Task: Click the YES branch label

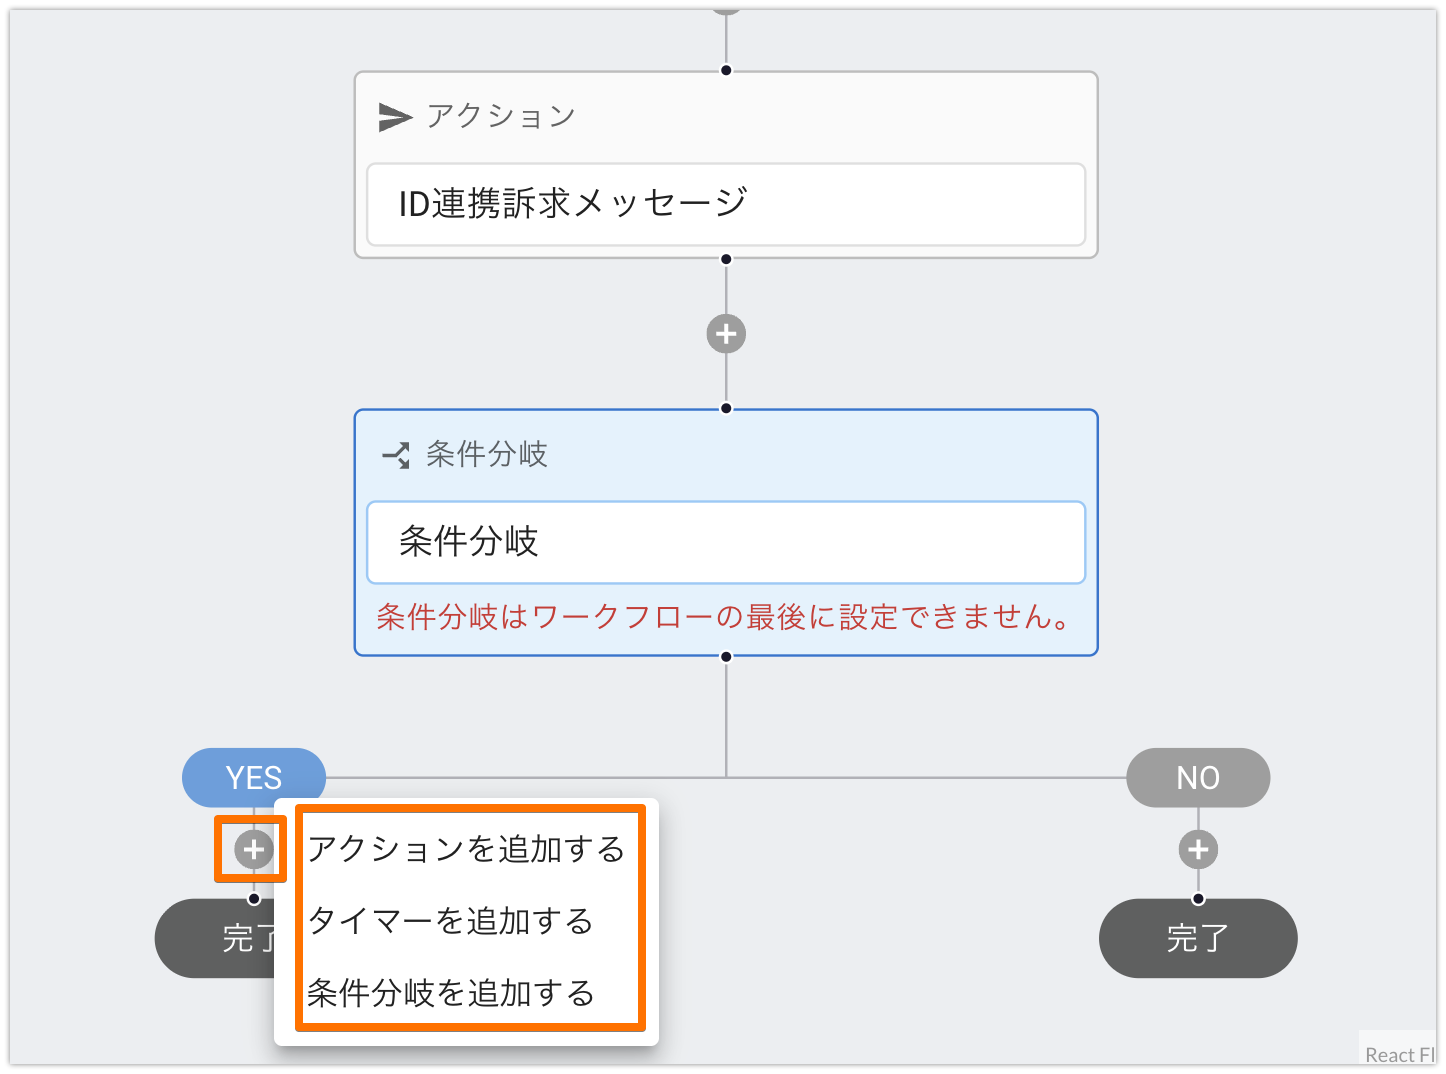Action: 254,777
